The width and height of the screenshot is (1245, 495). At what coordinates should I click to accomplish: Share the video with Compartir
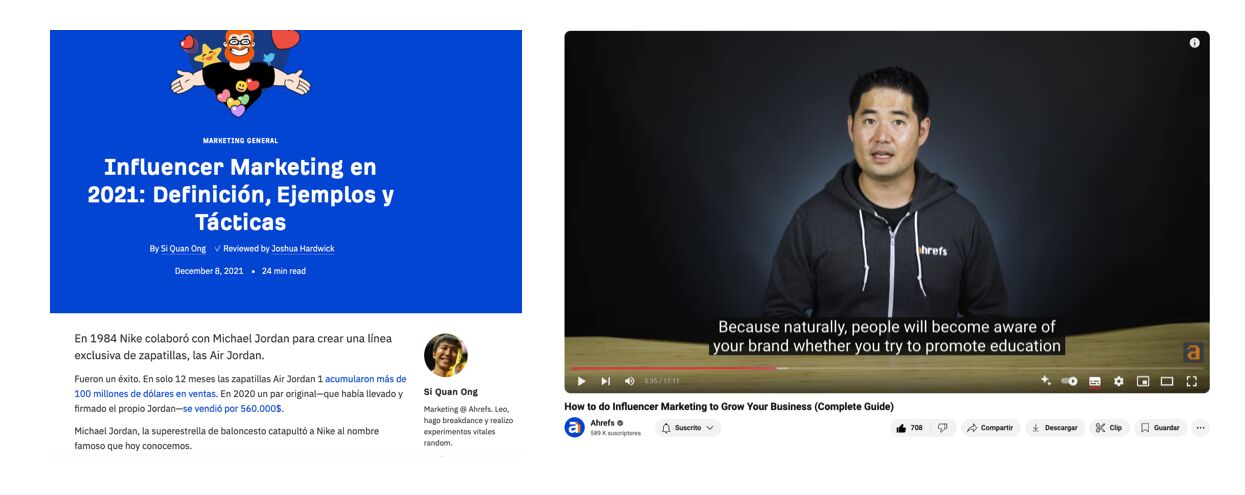coord(990,428)
